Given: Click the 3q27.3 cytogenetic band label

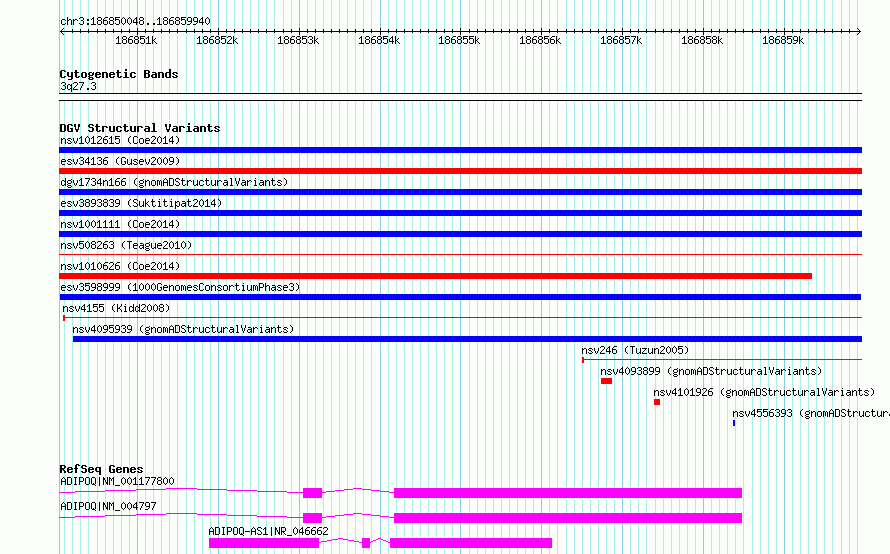Looking at the screenshot, I should tap(78, 86).
